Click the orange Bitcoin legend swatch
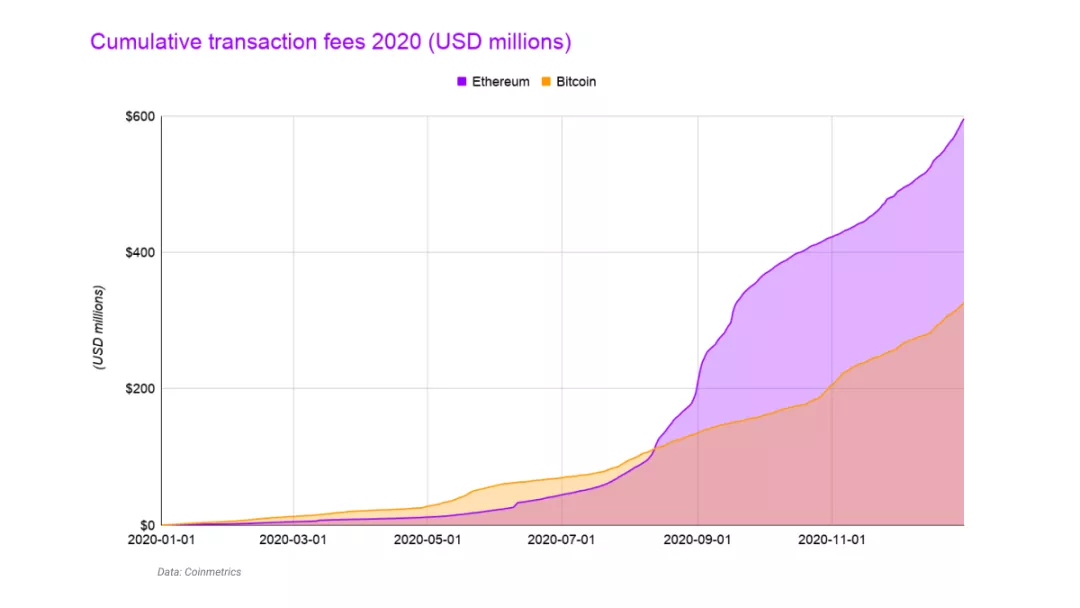Image resolution: width=1080 pixels, height=608 pixels. 546,81
